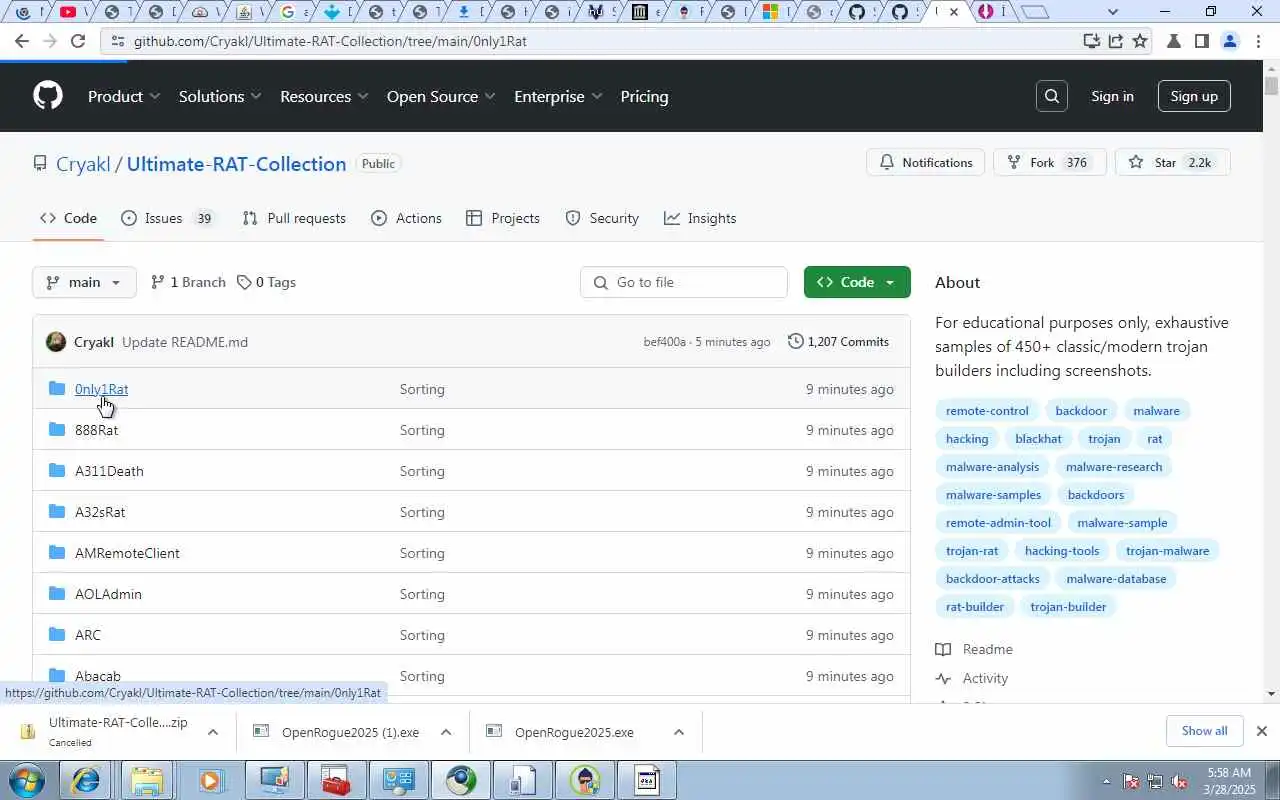Expand options for OpenRogue2025.exe download

coord(679,732)
